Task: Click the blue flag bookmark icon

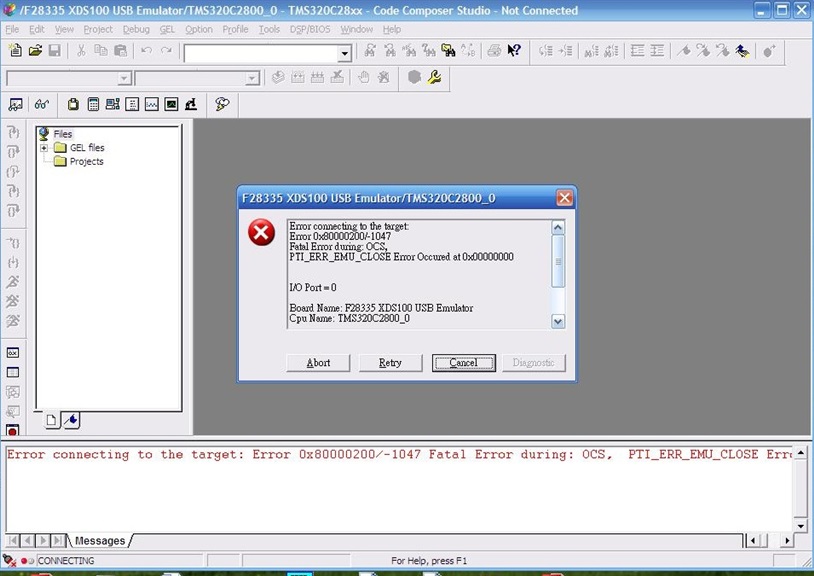Action: click(x=742, y=51)
